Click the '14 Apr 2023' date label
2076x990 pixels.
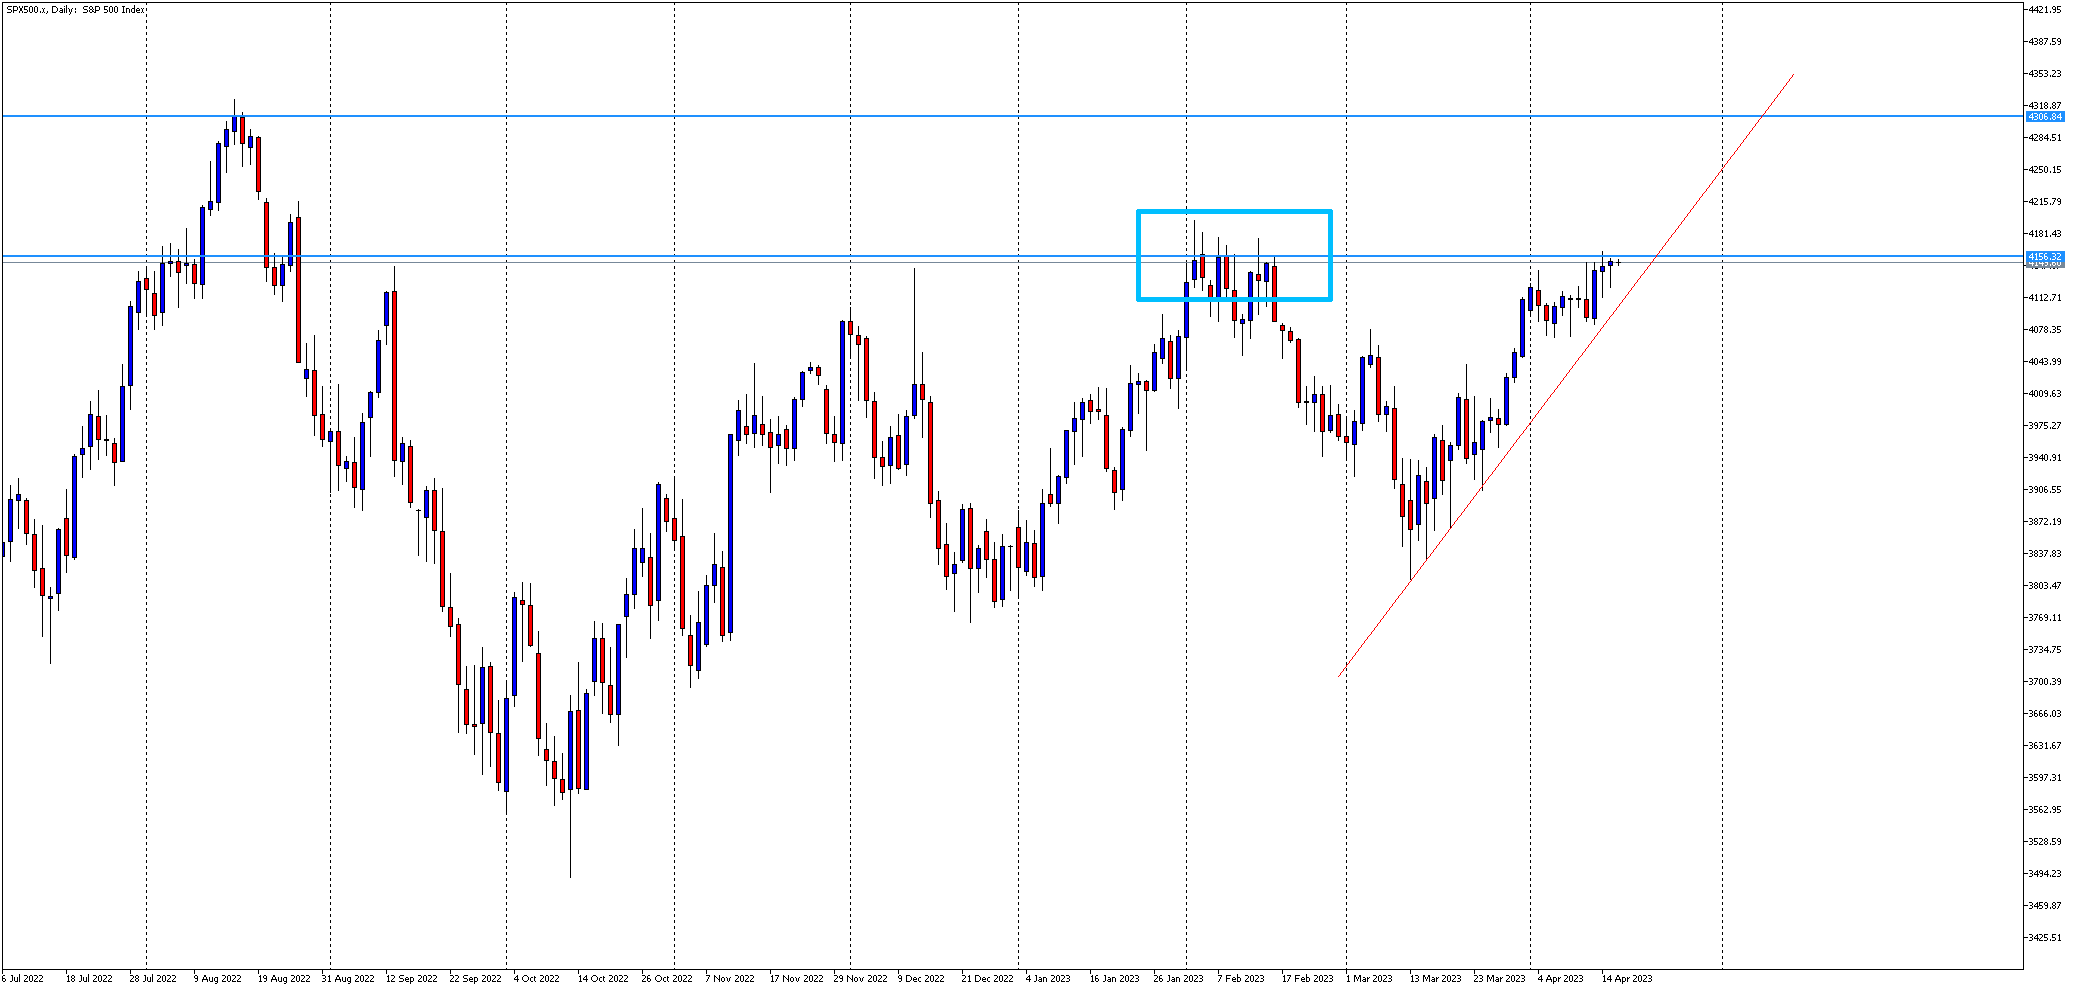click(1627, 979)
